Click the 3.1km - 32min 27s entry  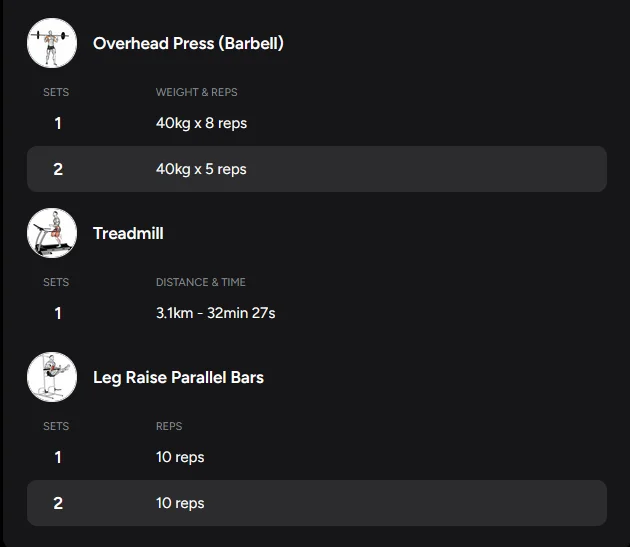click(x=215, y=313)
